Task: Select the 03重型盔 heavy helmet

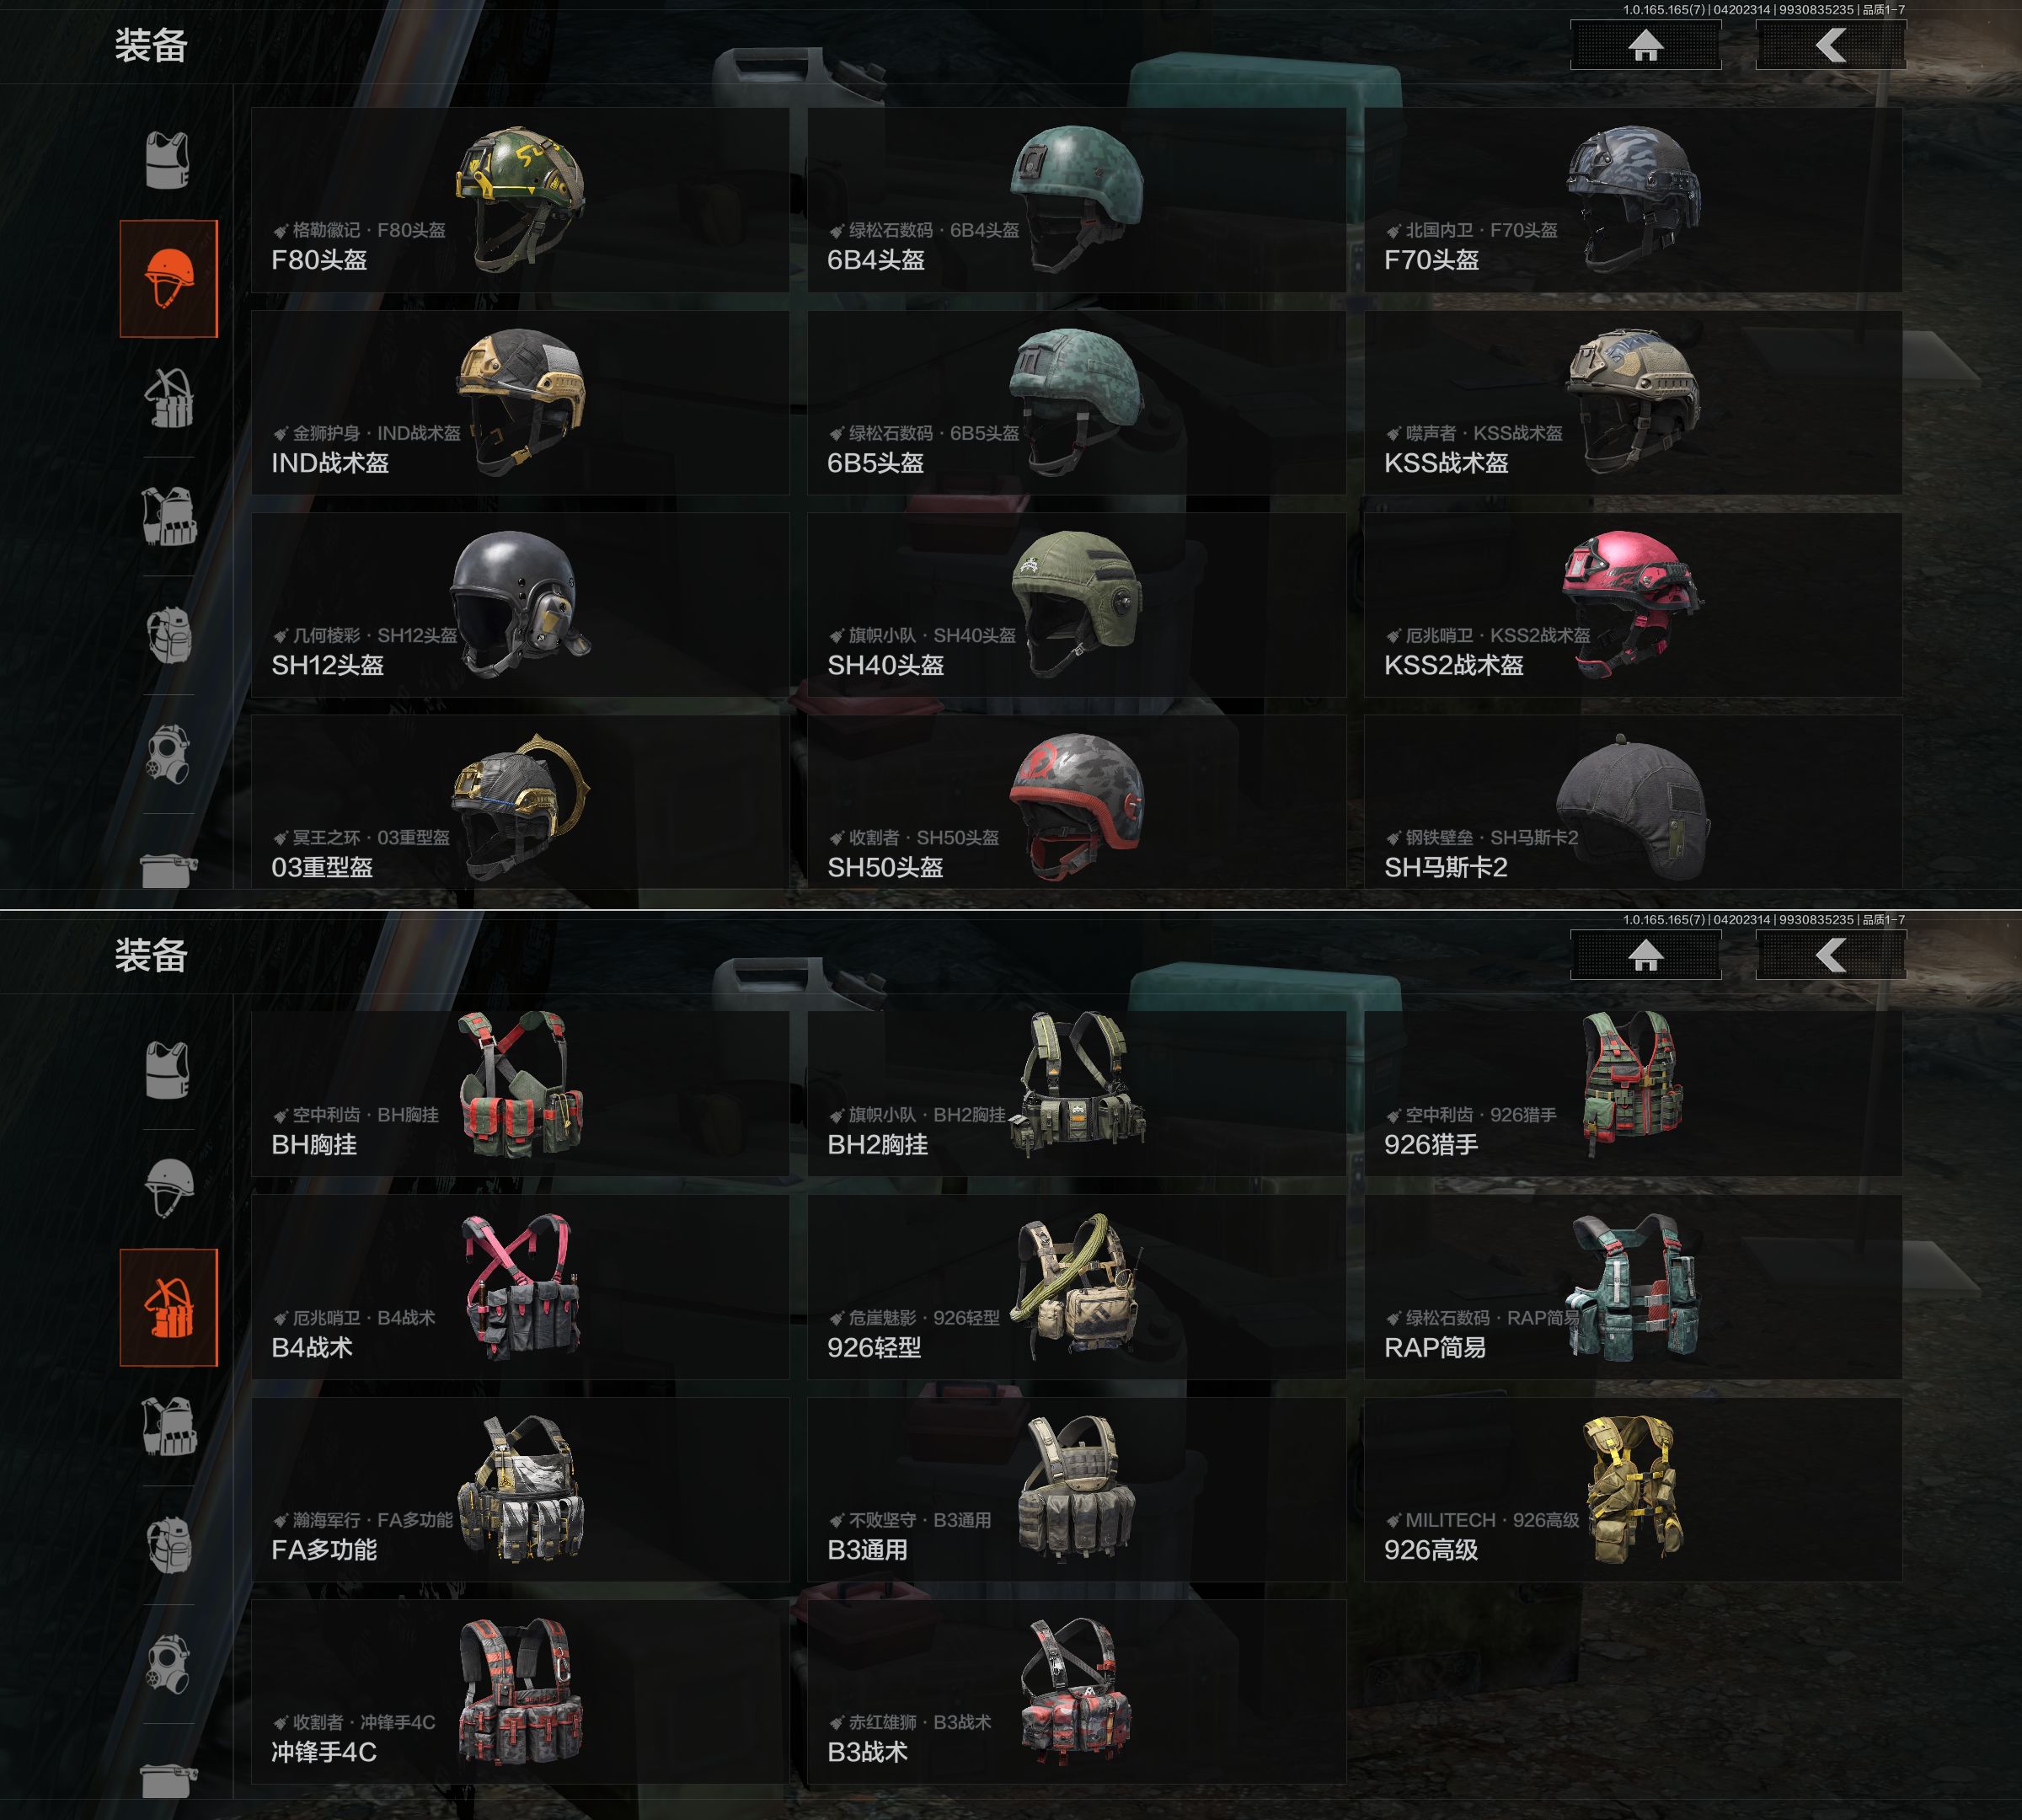Action: (520, 802)
